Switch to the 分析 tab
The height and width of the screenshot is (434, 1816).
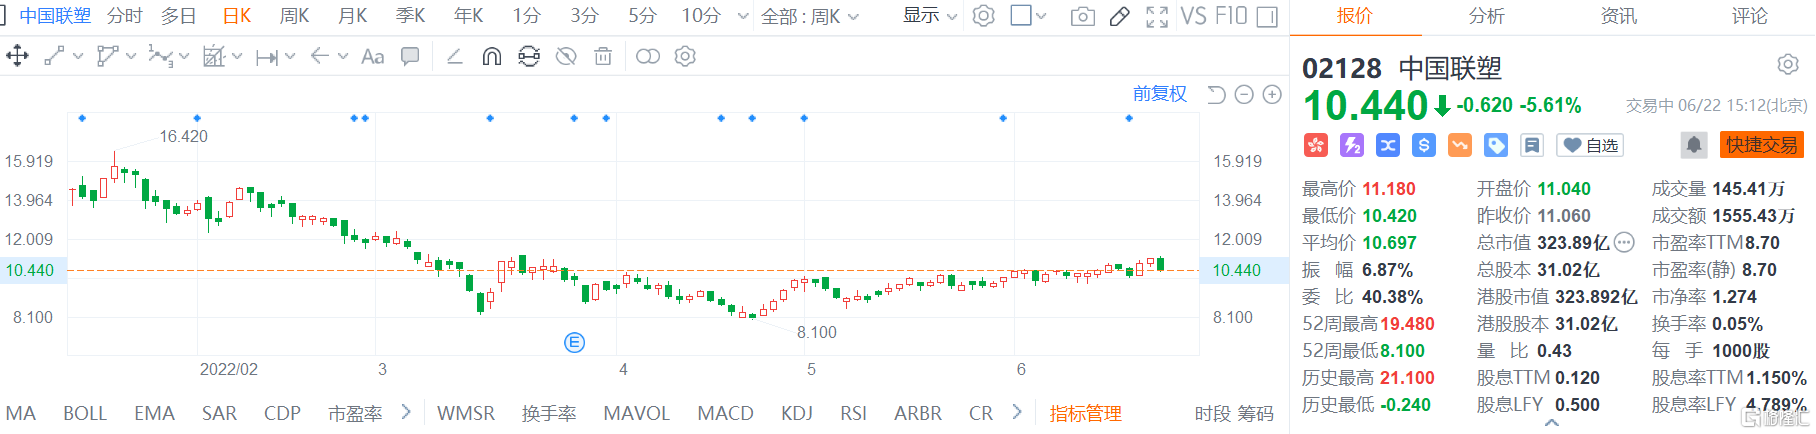coord(1486,16)
